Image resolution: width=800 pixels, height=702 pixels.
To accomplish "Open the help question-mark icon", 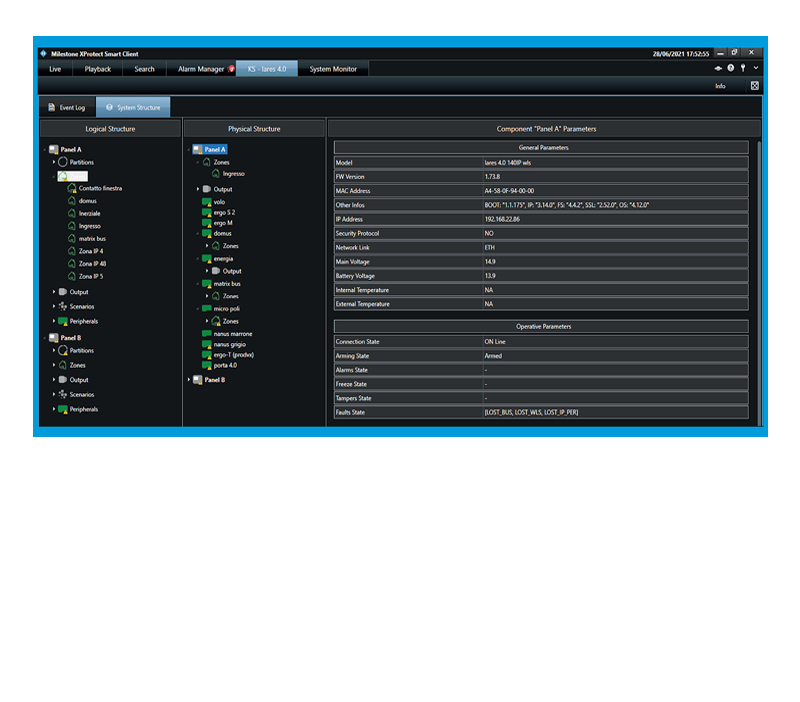I will (731, 68).
